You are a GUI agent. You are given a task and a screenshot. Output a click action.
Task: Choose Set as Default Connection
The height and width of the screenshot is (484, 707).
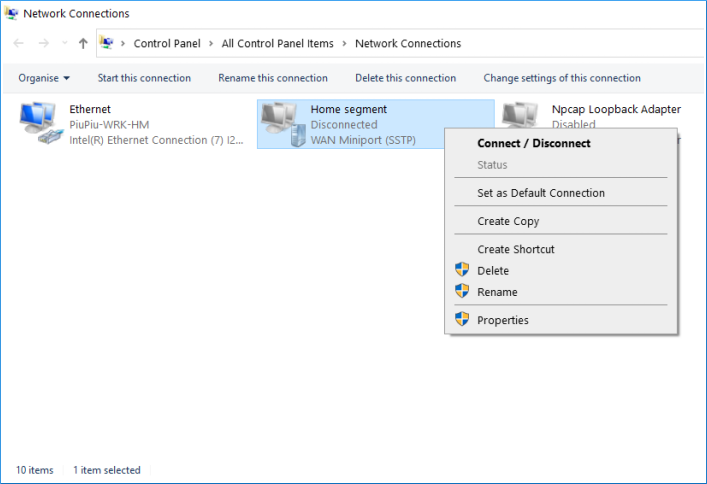(x=540, y=193)
